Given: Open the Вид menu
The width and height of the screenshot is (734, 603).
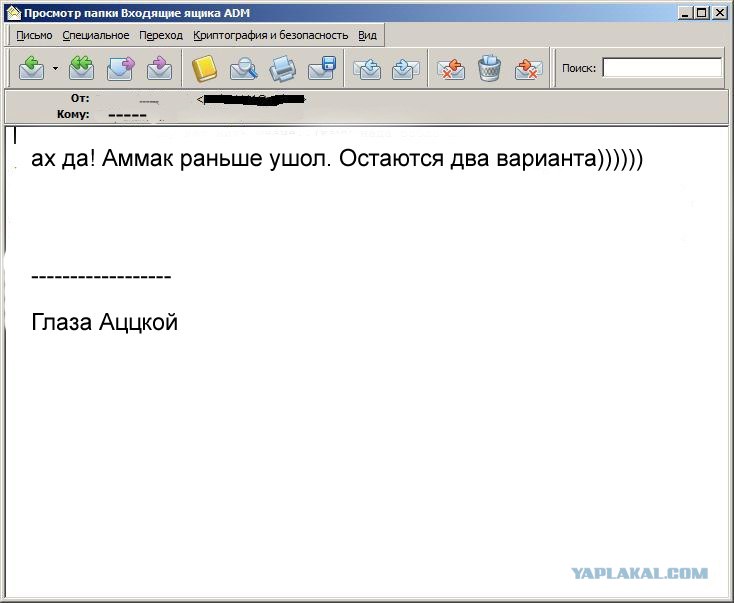Looking at the screenshot, I should click(x=367, y=35).
